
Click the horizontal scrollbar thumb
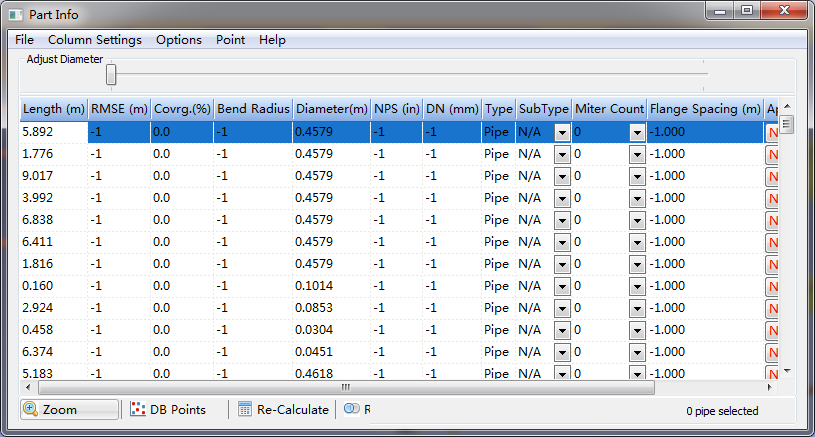click(346, 387)
